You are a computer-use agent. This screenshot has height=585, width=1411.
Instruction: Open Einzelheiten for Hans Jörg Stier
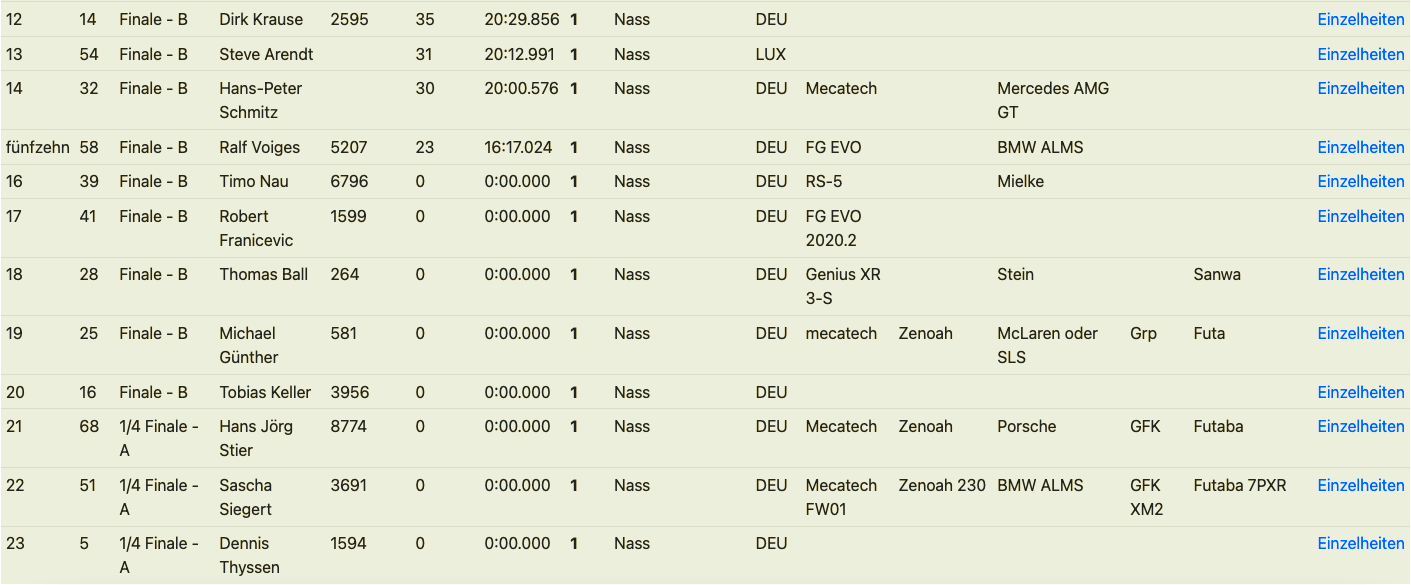pyautogui.click(x=1360, y=426)
